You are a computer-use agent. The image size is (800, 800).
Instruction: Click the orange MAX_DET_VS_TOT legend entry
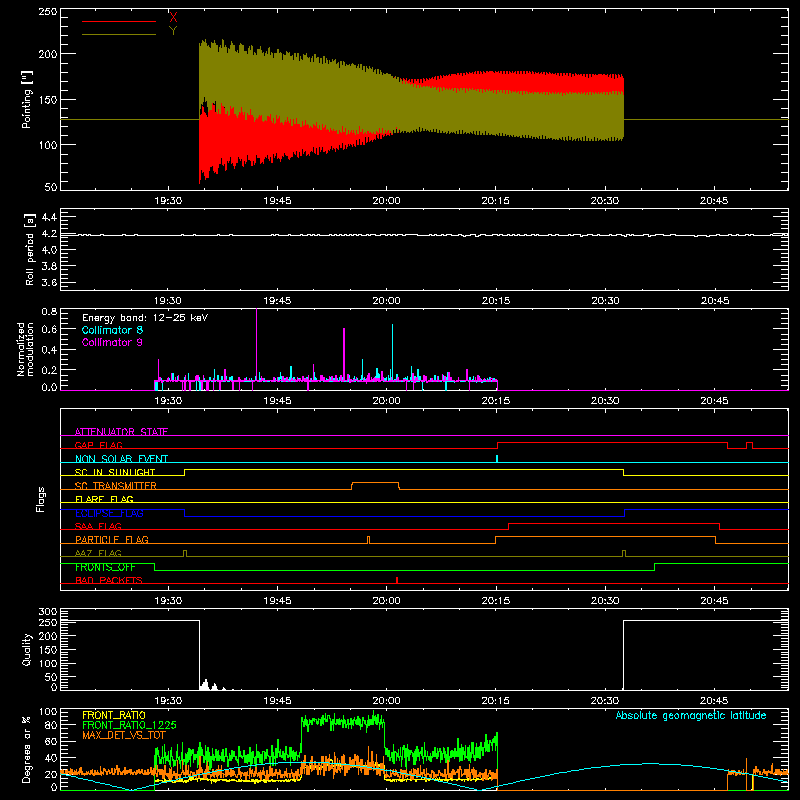click(124, 735)
